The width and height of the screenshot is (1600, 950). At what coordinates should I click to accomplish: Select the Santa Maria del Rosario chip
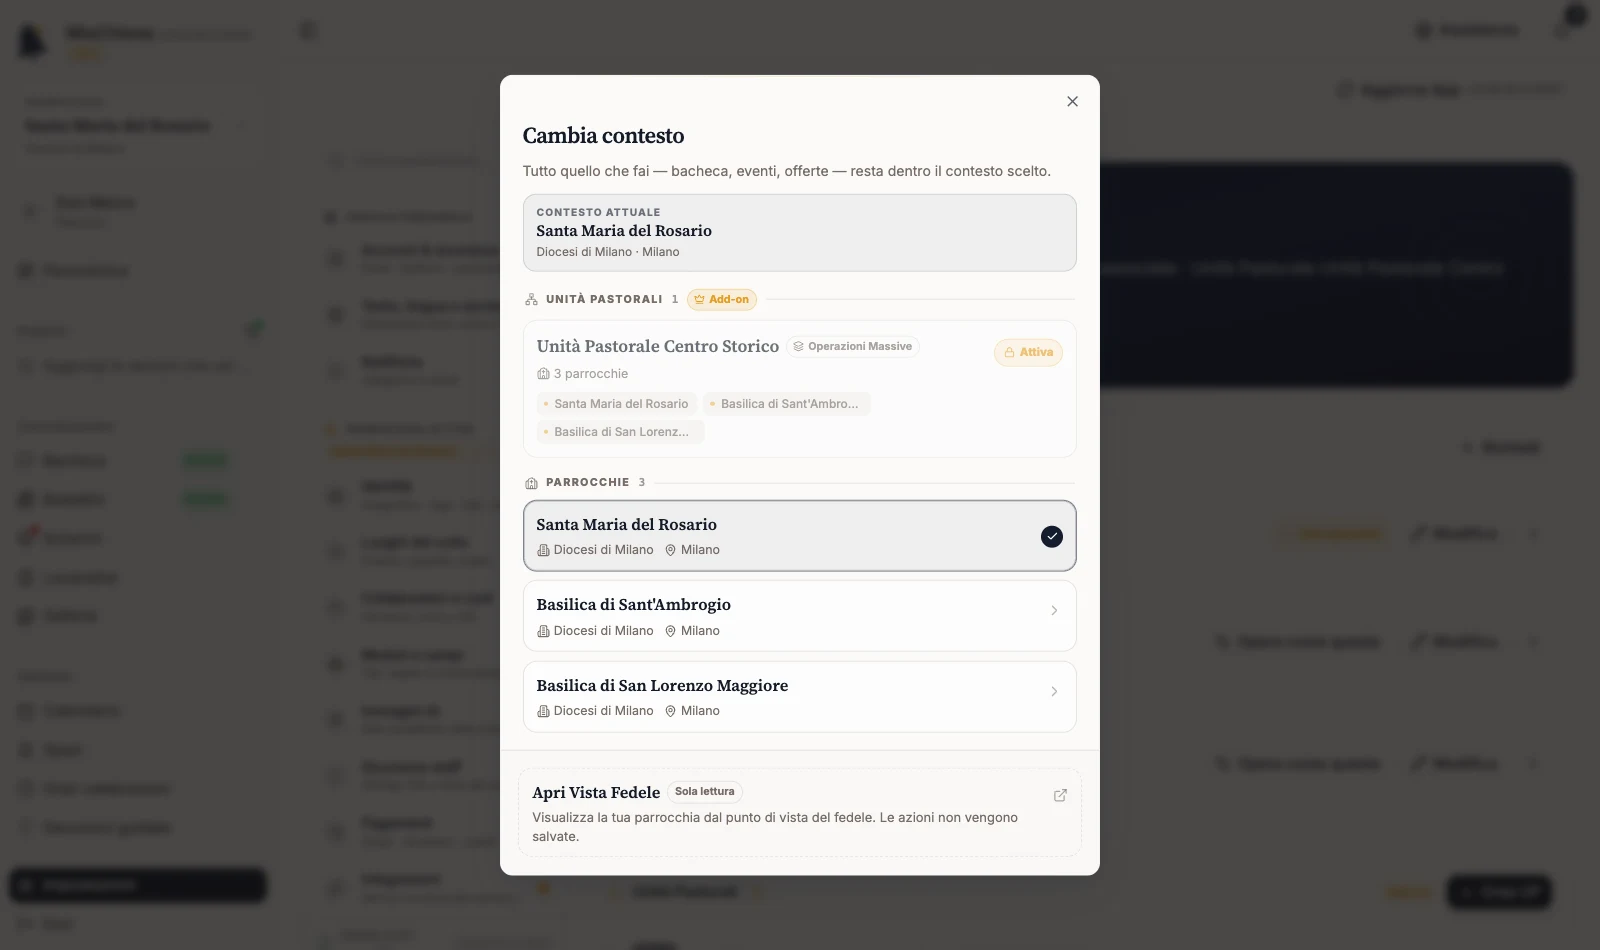pos(616,404)
